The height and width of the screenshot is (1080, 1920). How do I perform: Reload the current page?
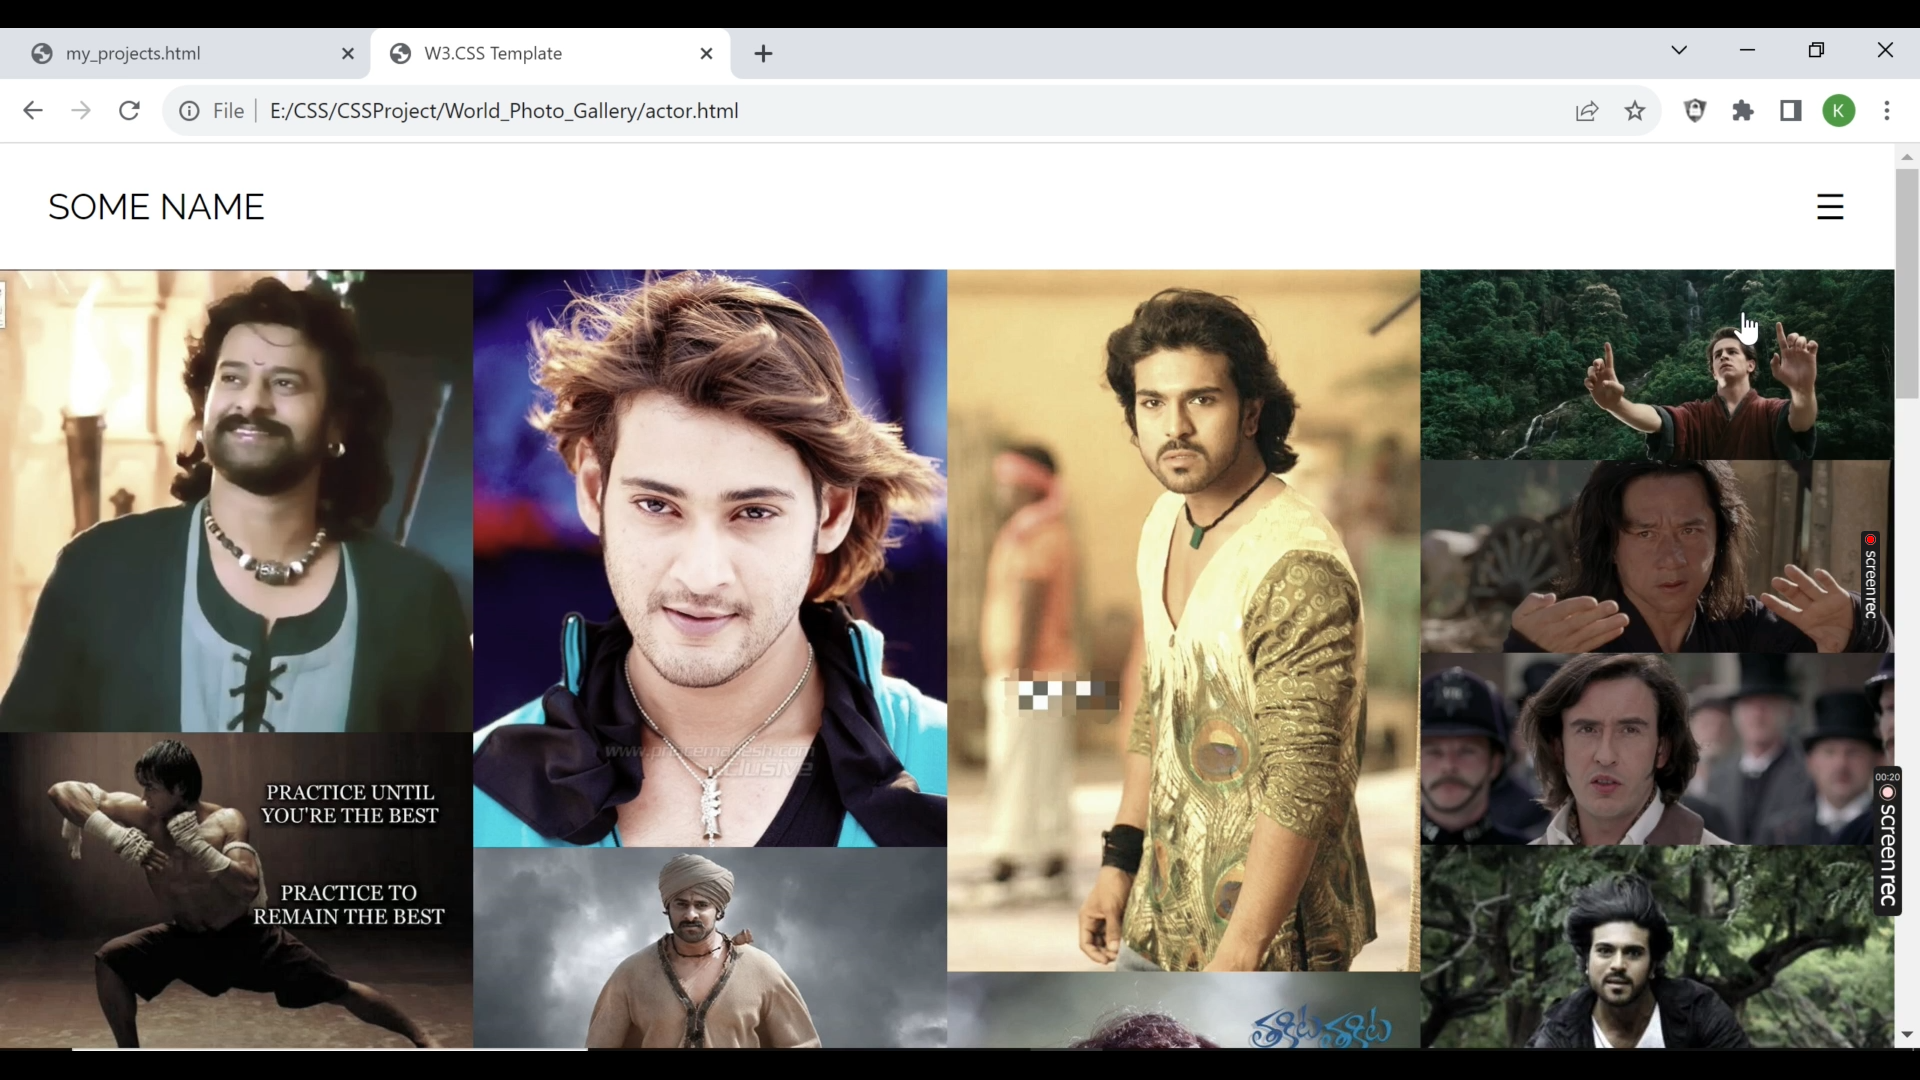click(x=129, y=111)
